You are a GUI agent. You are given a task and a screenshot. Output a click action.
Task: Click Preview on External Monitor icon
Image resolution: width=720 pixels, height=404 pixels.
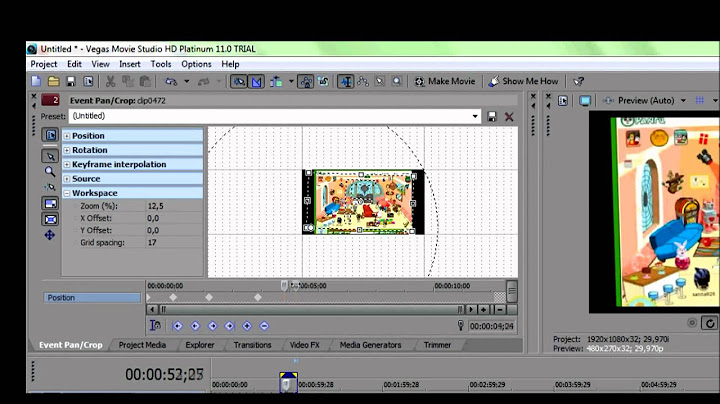click(585, 101)
